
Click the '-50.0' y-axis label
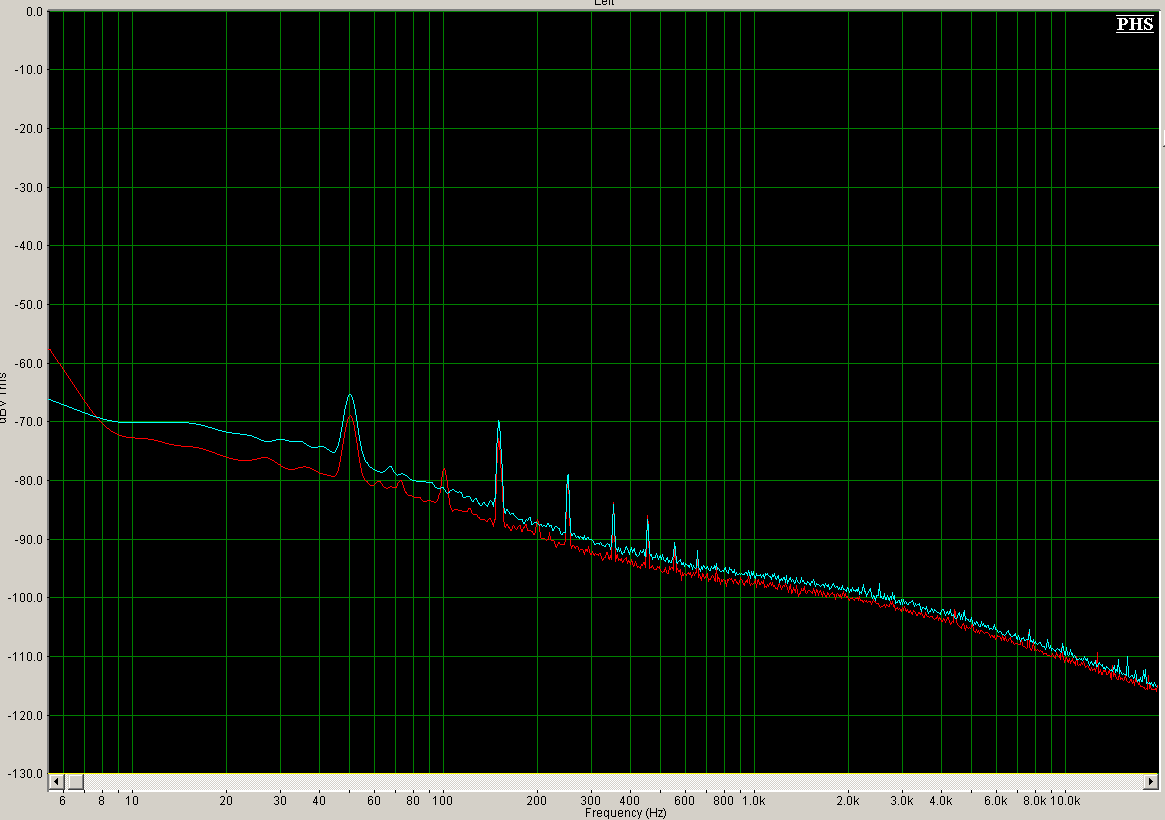tap(29, 305)
